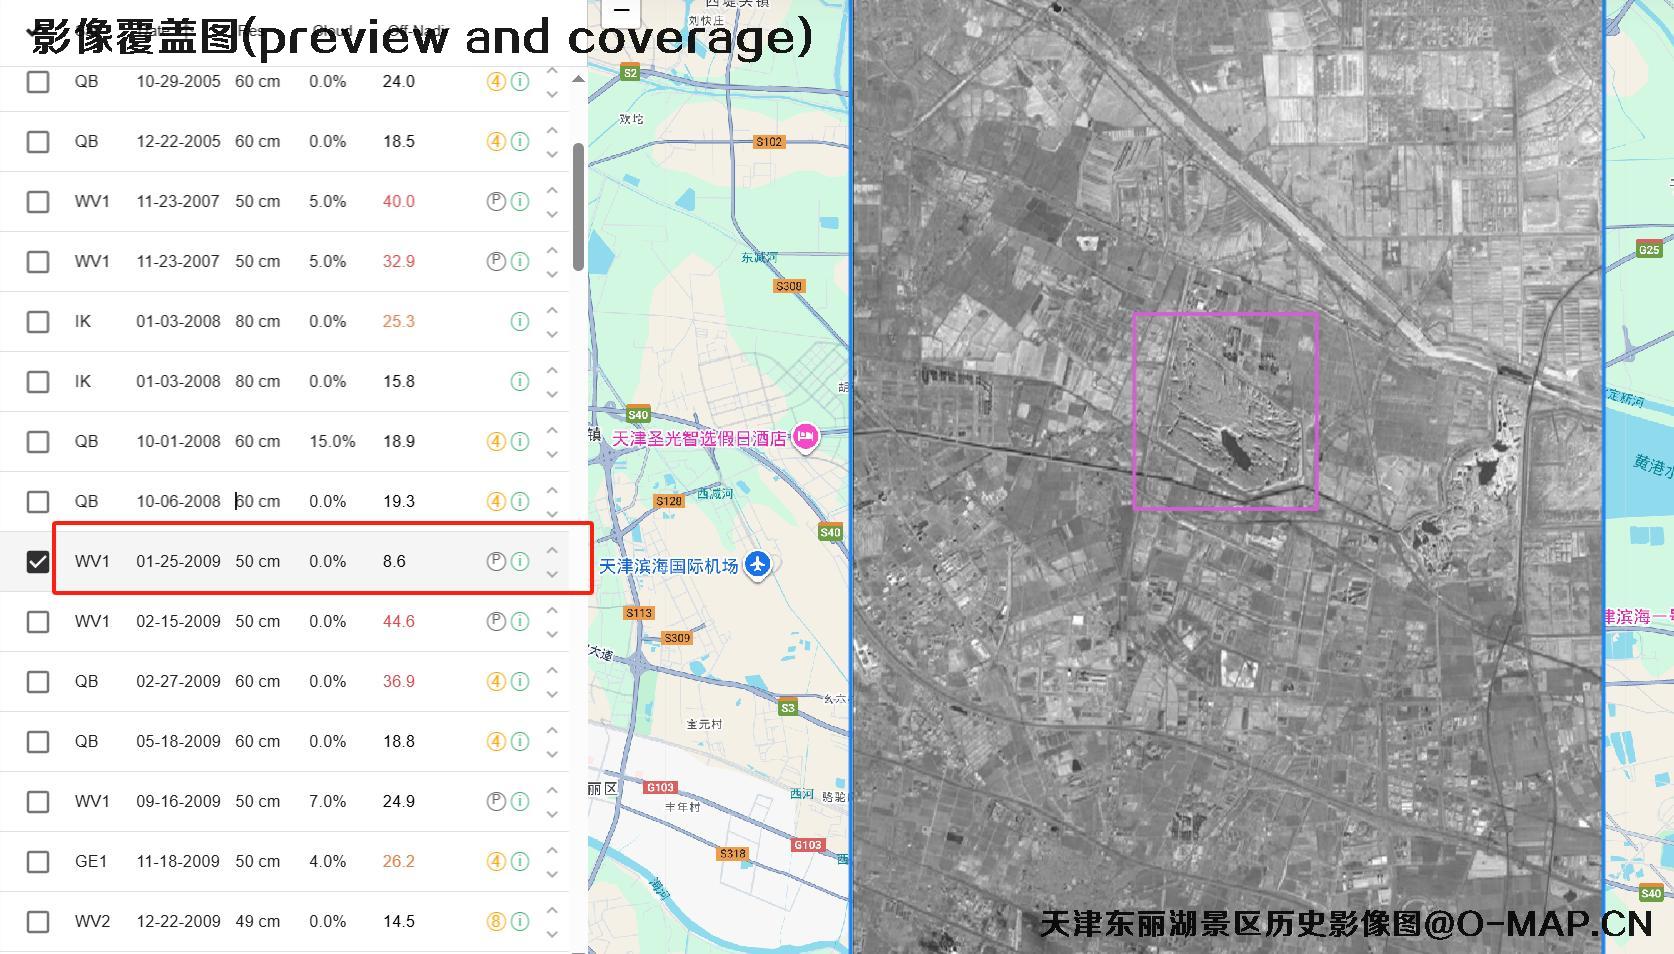Enable the WV1 02-15-2009 image checkbox
This screenshot has height=954, width=1674.
point(38,622)
